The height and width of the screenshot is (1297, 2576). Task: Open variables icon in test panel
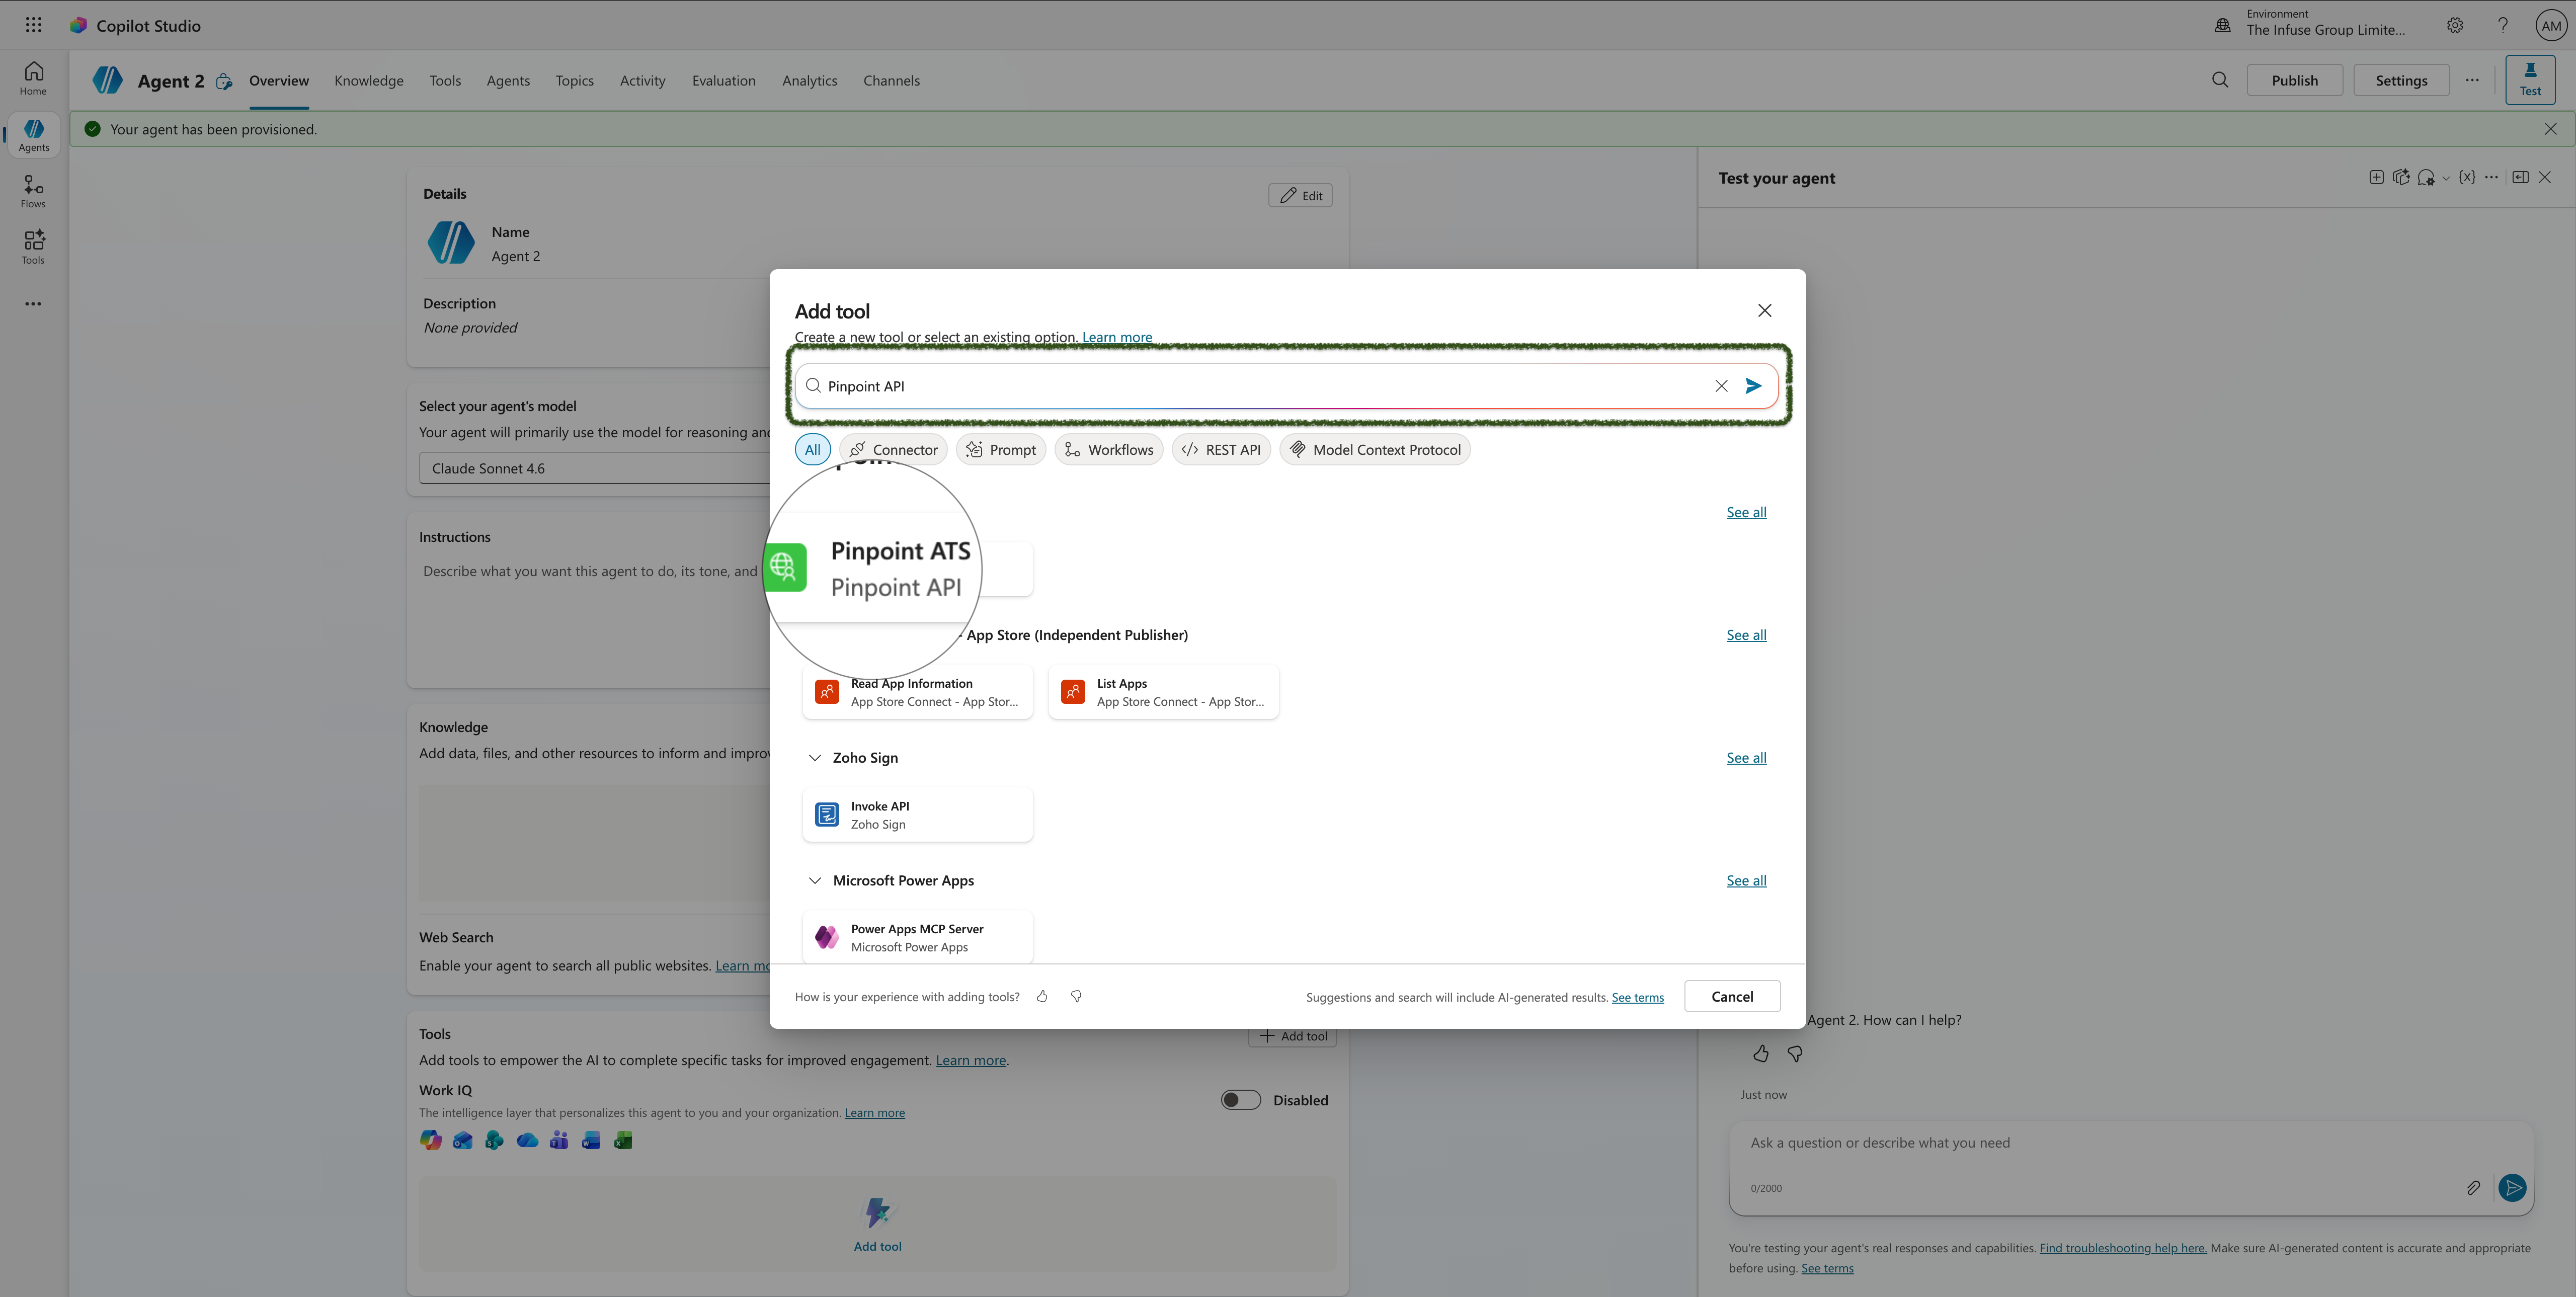[2467, 177]
